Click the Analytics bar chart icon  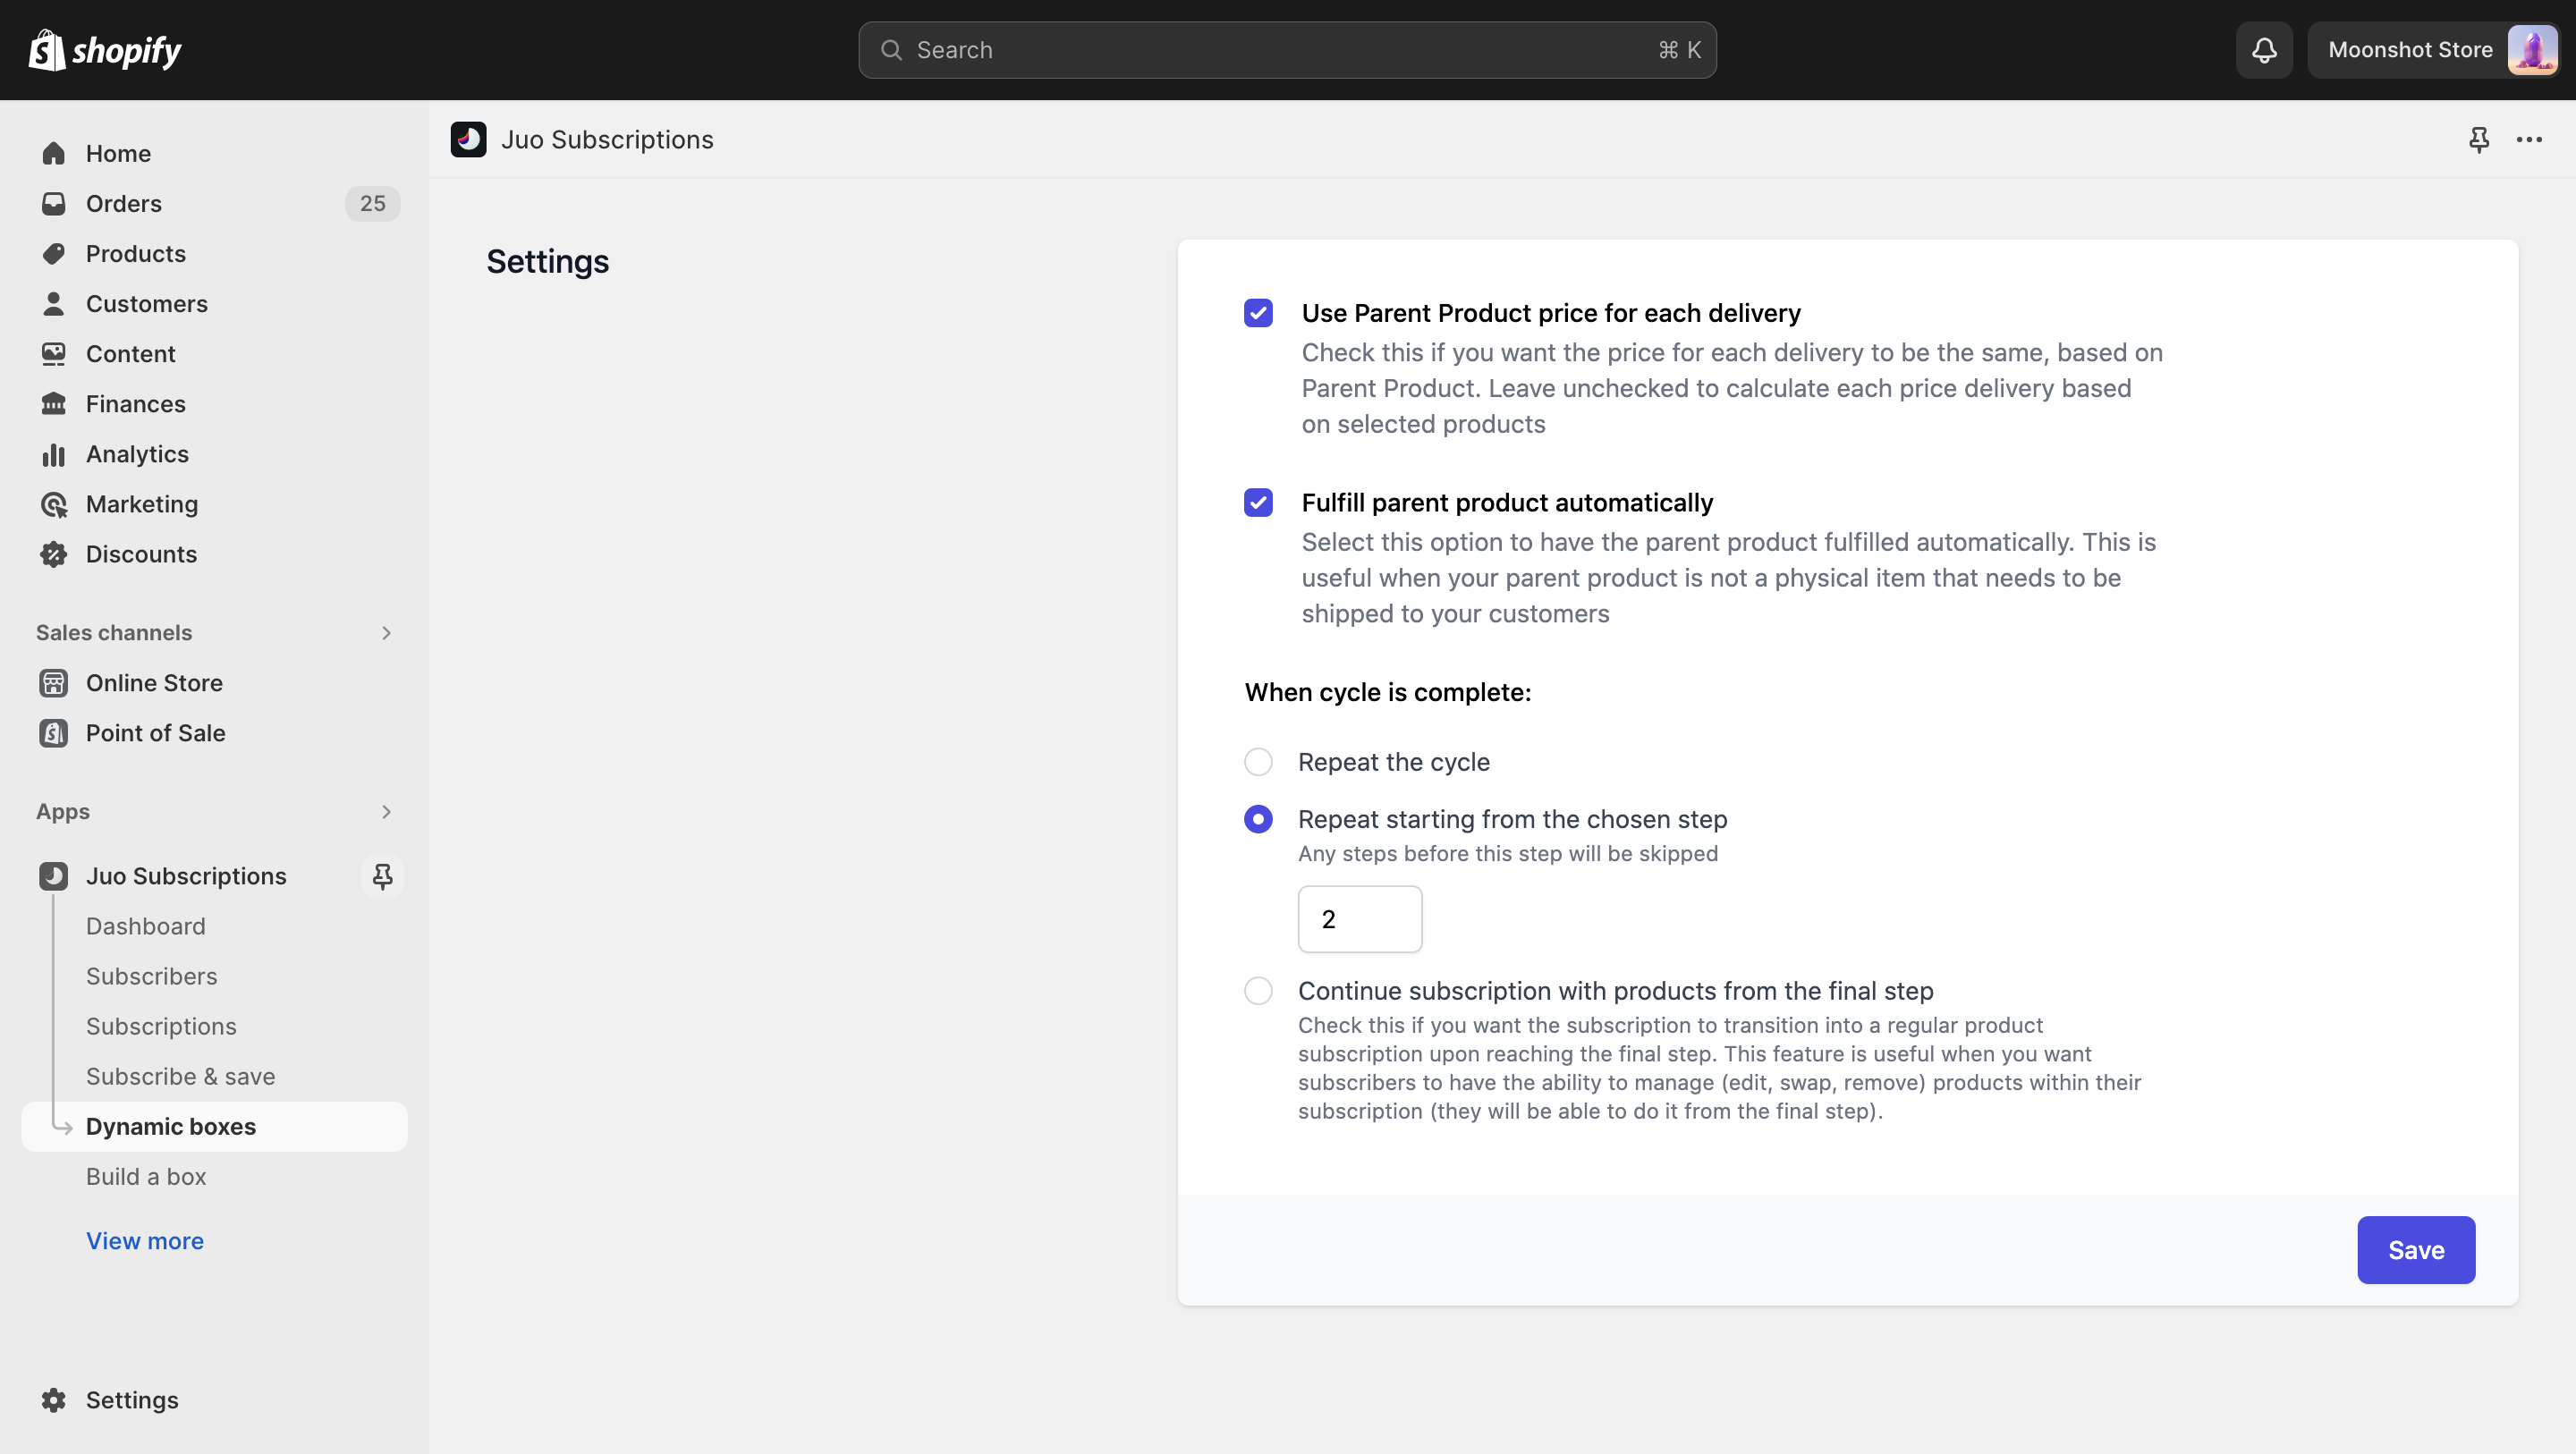[54, 454]
